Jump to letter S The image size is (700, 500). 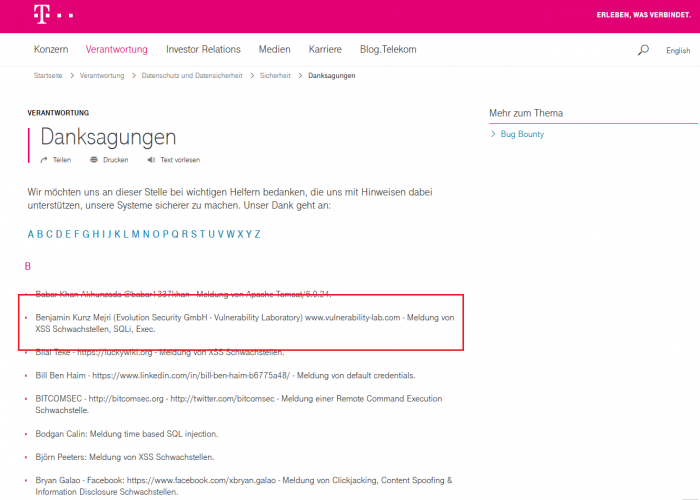[x=194, y=234]
